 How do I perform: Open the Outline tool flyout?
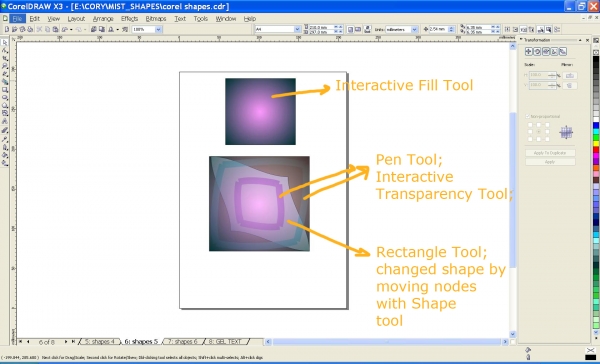coord(5,147)
